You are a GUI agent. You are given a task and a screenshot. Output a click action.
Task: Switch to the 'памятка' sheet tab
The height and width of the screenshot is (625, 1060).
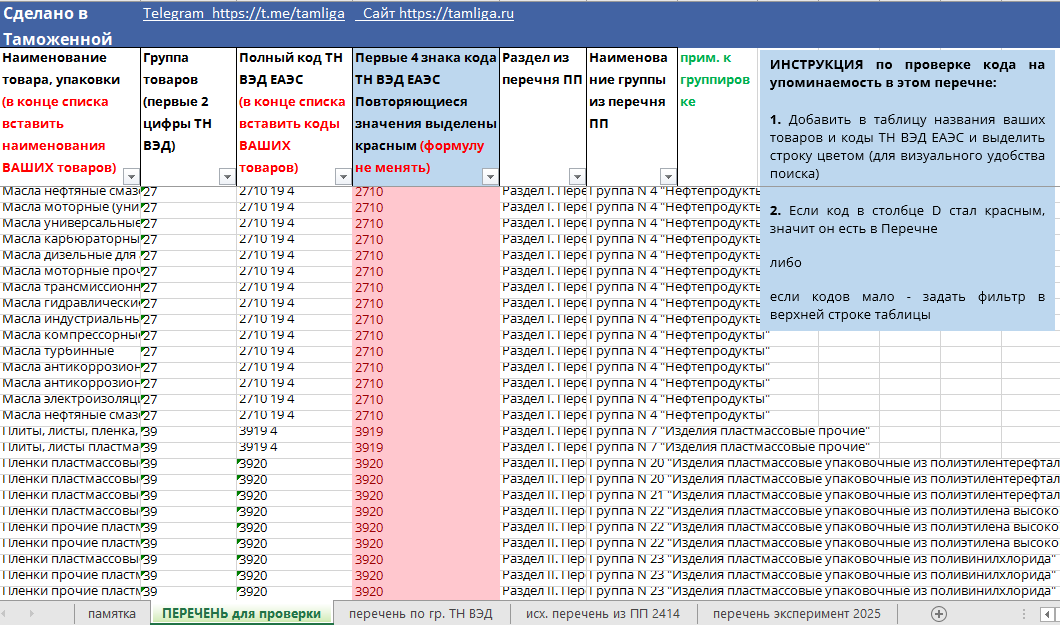pyautogui.click(x=111, y=613)
